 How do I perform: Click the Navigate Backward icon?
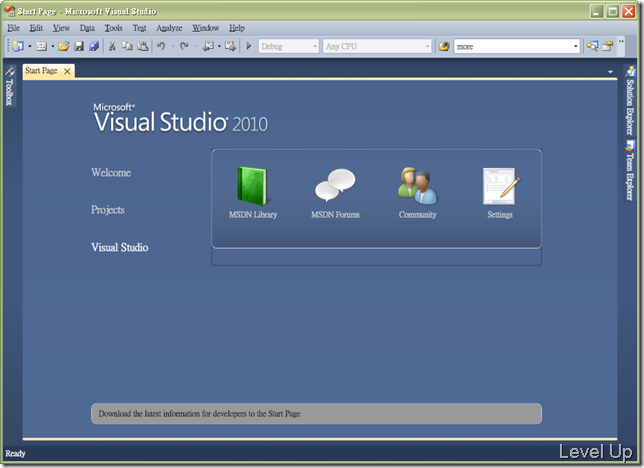209,46
